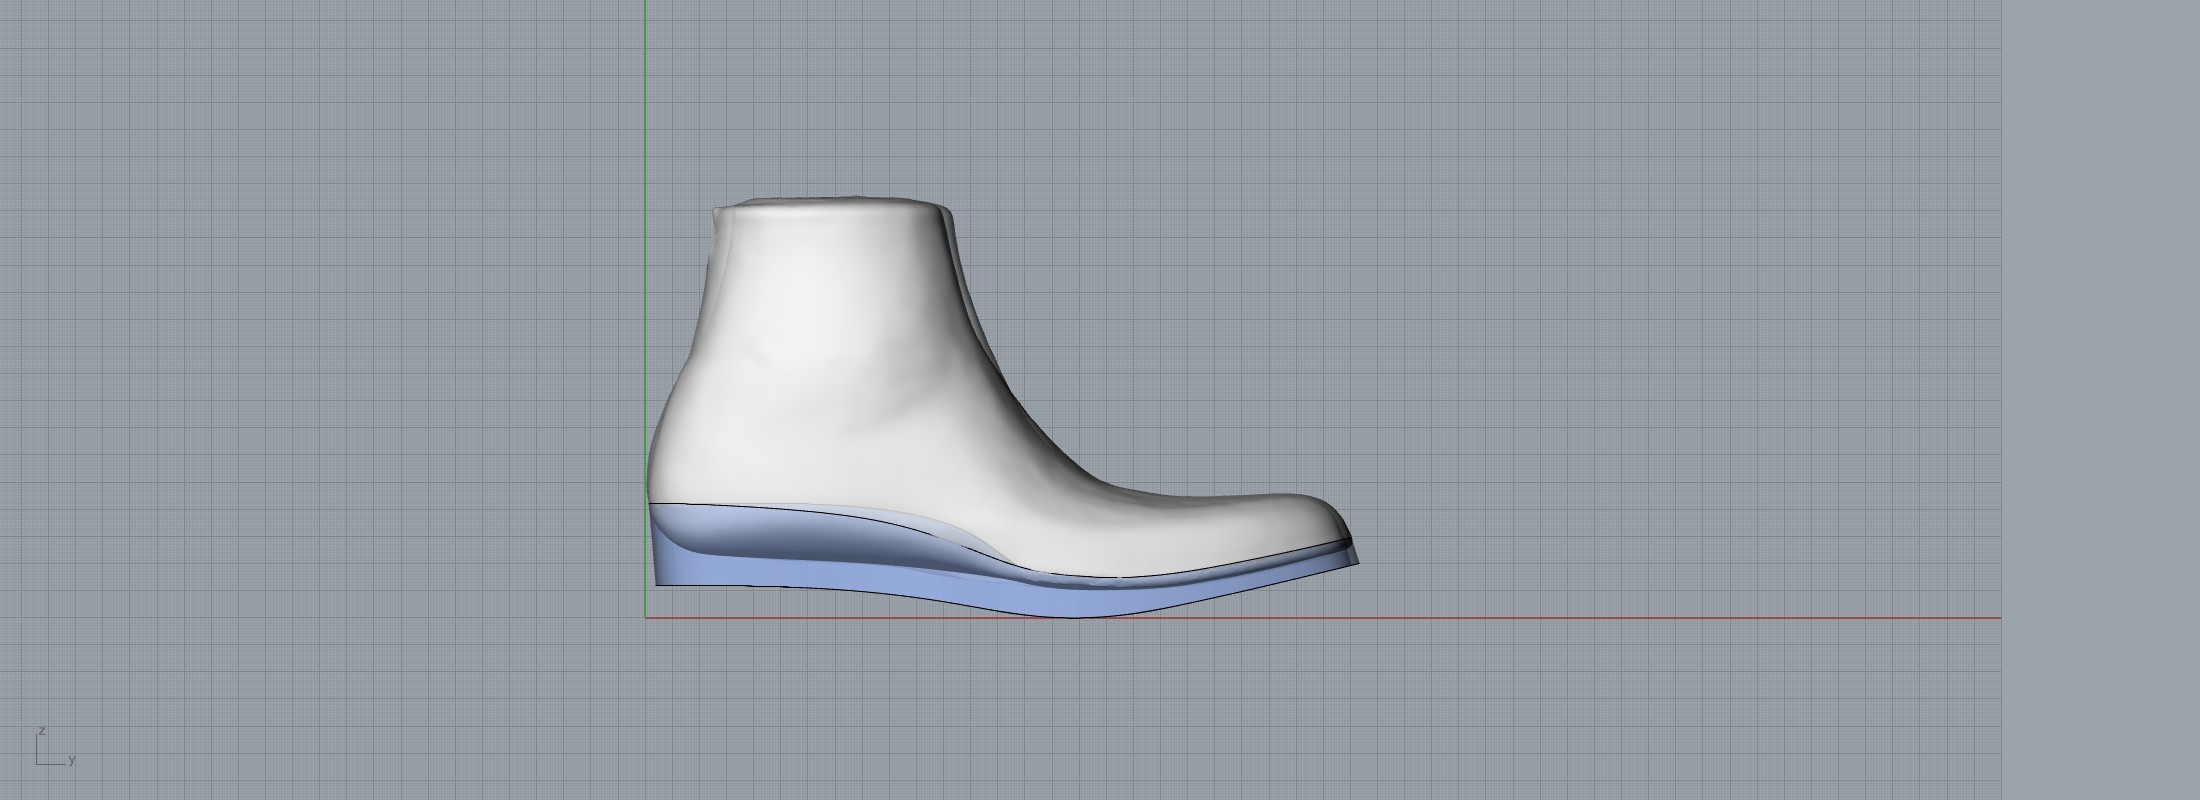Click the red horizontal axis line
This screenshot has width=2200, height=800.
point(1600,618)
